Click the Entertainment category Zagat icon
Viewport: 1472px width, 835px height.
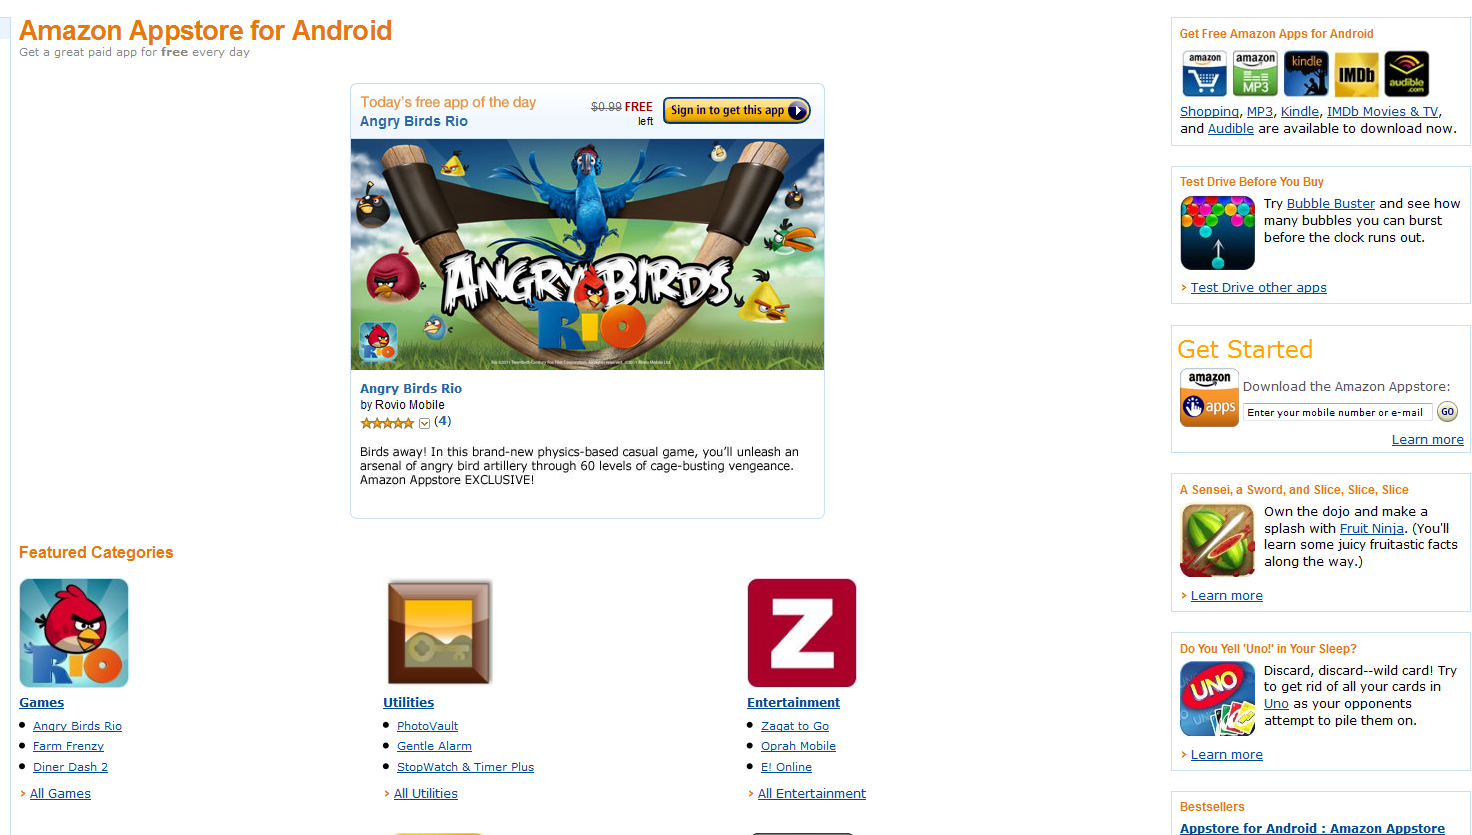click(x=802, y=633)
